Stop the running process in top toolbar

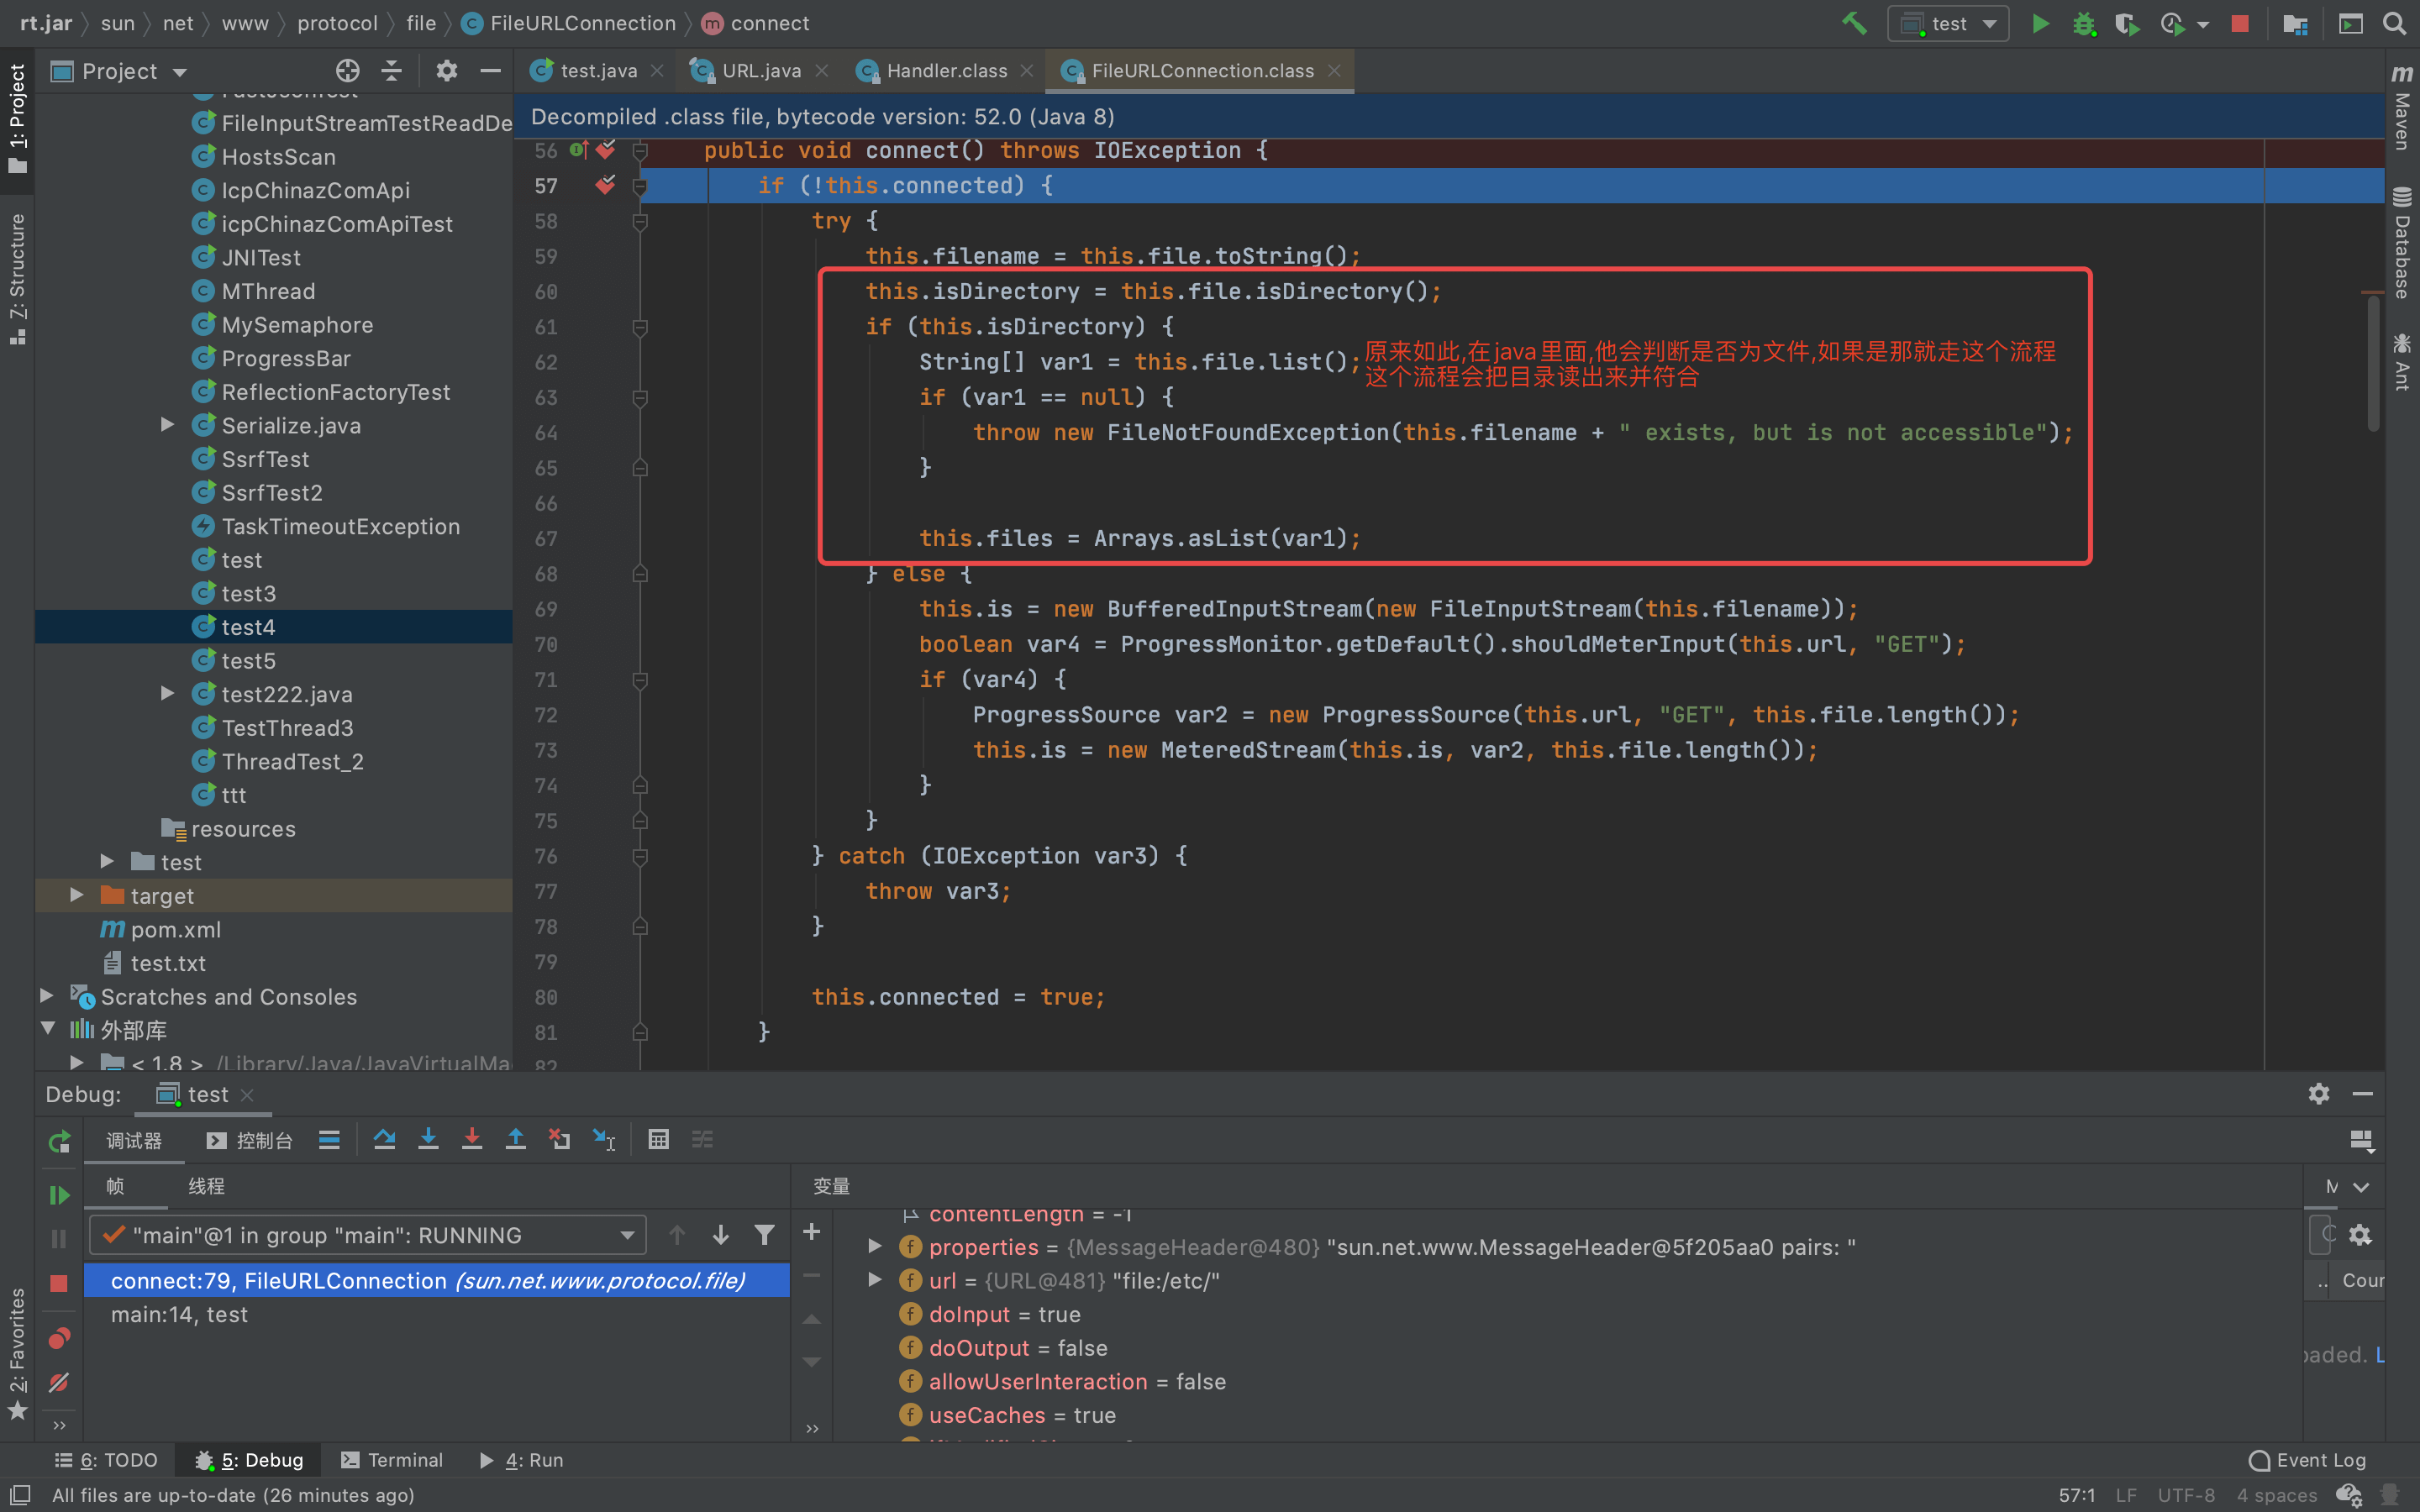[x=2240, y=23]
